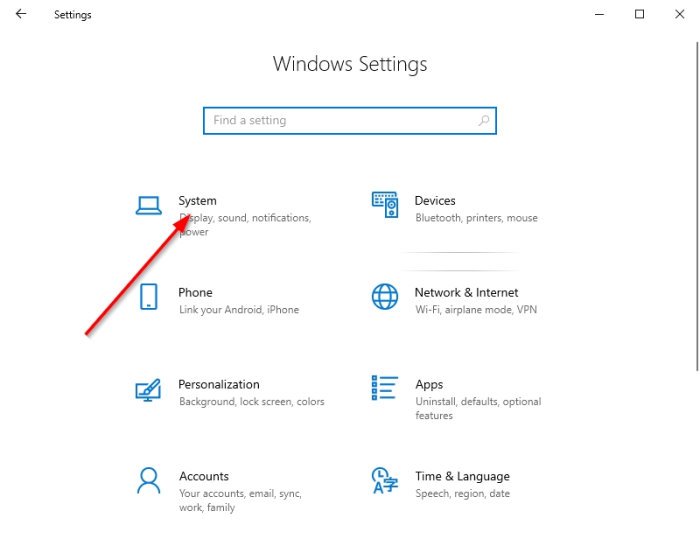Click the Windows Settings heading
The width and height of the screenshot is (700, 553).
pos(350,64)
